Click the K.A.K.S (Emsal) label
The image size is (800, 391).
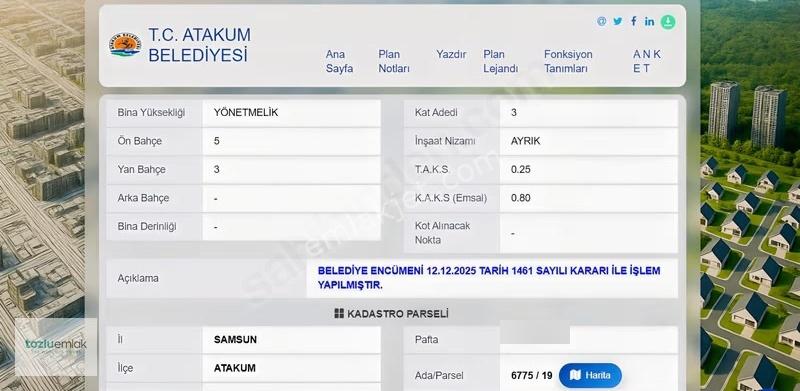pos(451,198)
